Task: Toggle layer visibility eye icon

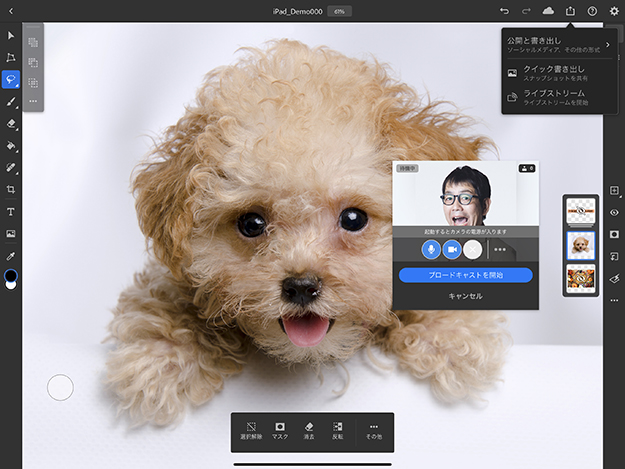Action: coord(614,212)
